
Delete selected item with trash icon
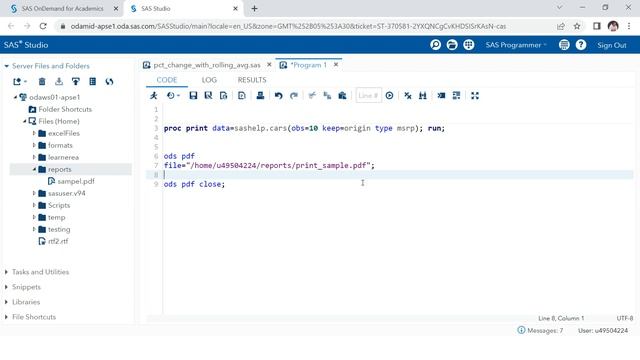[42, 82]
